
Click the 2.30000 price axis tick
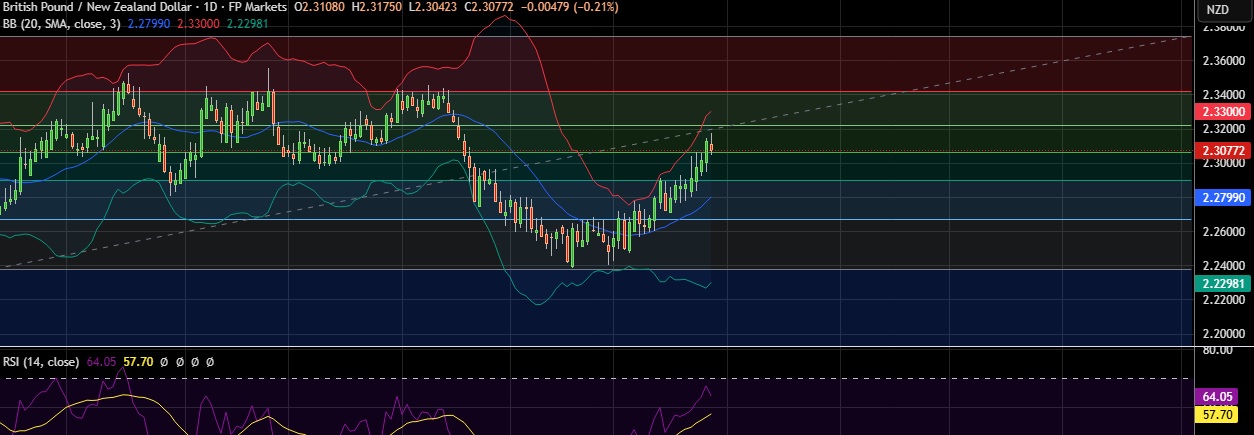pyautogui.click(x=1223, y=163)
